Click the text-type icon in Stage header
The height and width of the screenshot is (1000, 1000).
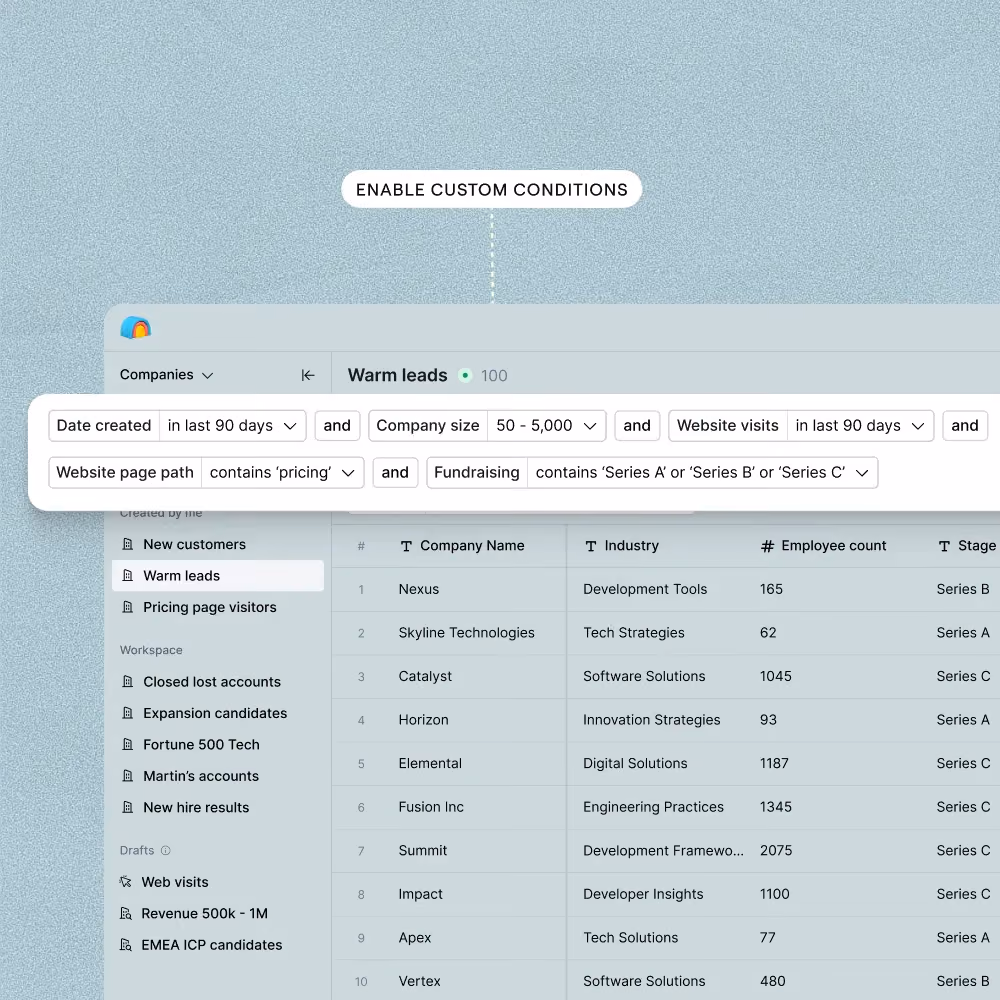click(945, 546)
